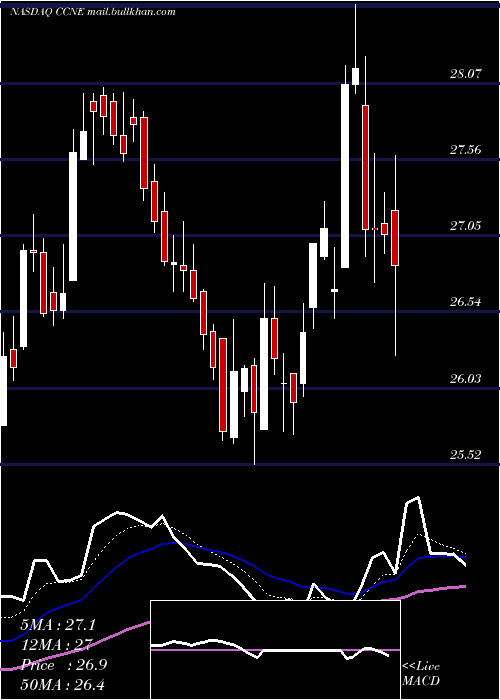Click the 28.07 price axis label

point(466,74)
